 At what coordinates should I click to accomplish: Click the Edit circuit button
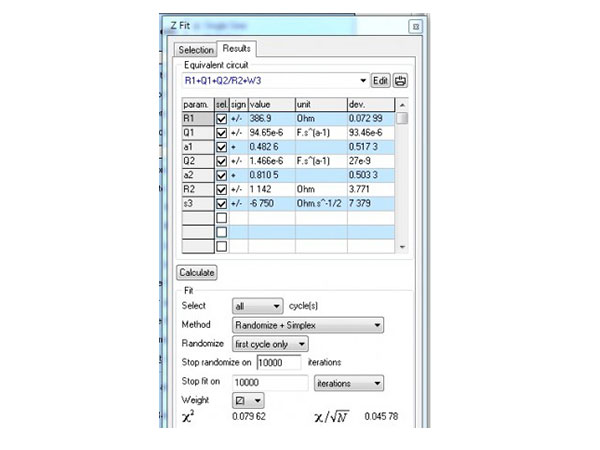[380, 80]
